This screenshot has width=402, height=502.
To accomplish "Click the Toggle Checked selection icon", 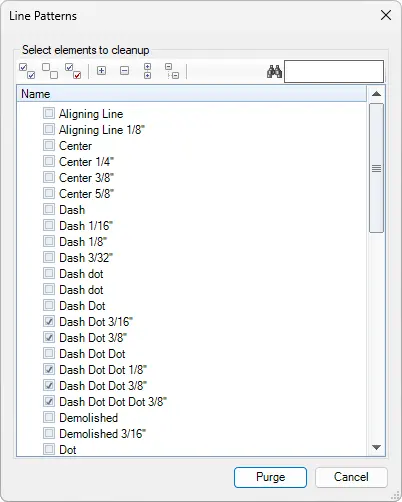I will [x=73, y=71].
